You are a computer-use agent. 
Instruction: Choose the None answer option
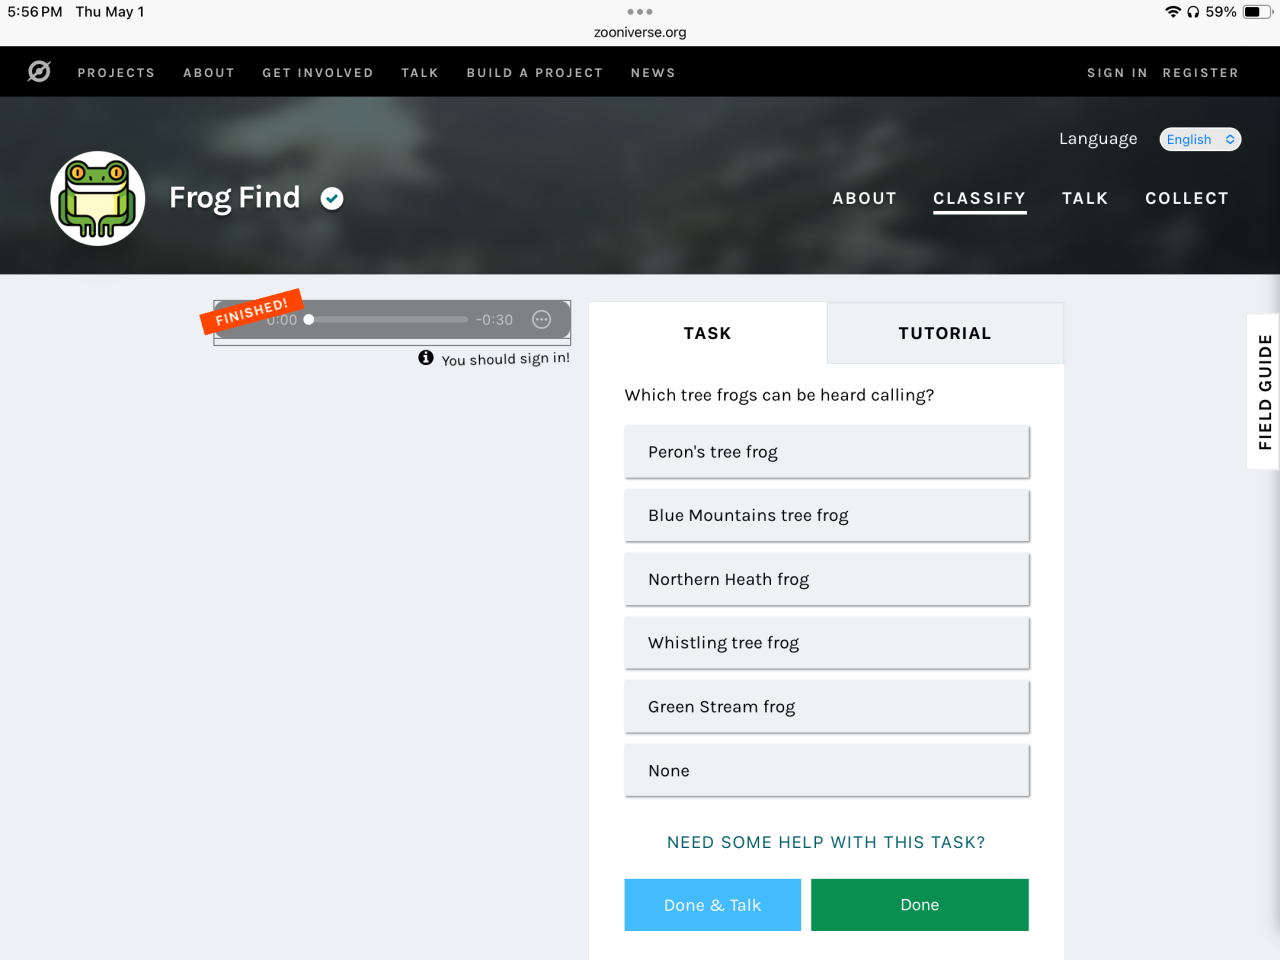(826, 771)
